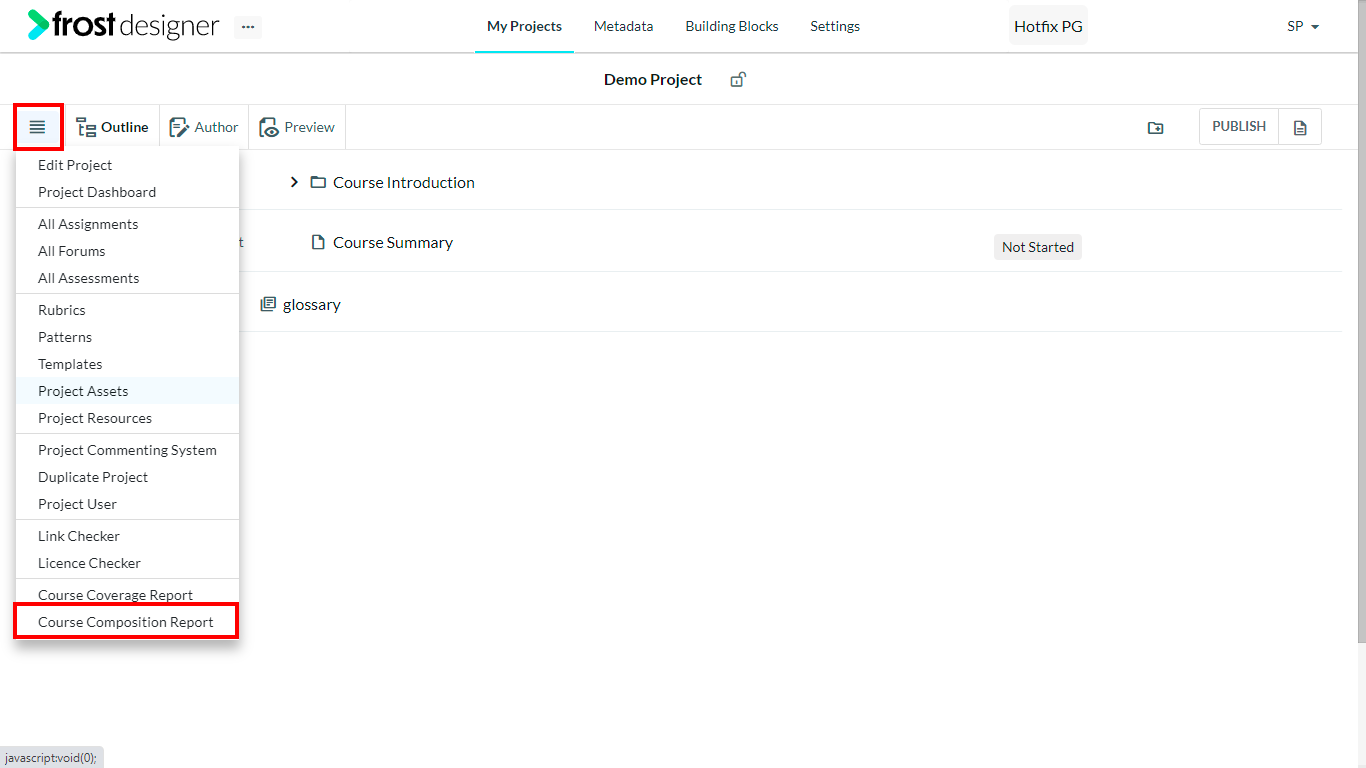This screenshot has width=1366, height=768.
Task: Click the Demo Project title
Action: pos(653,79)
